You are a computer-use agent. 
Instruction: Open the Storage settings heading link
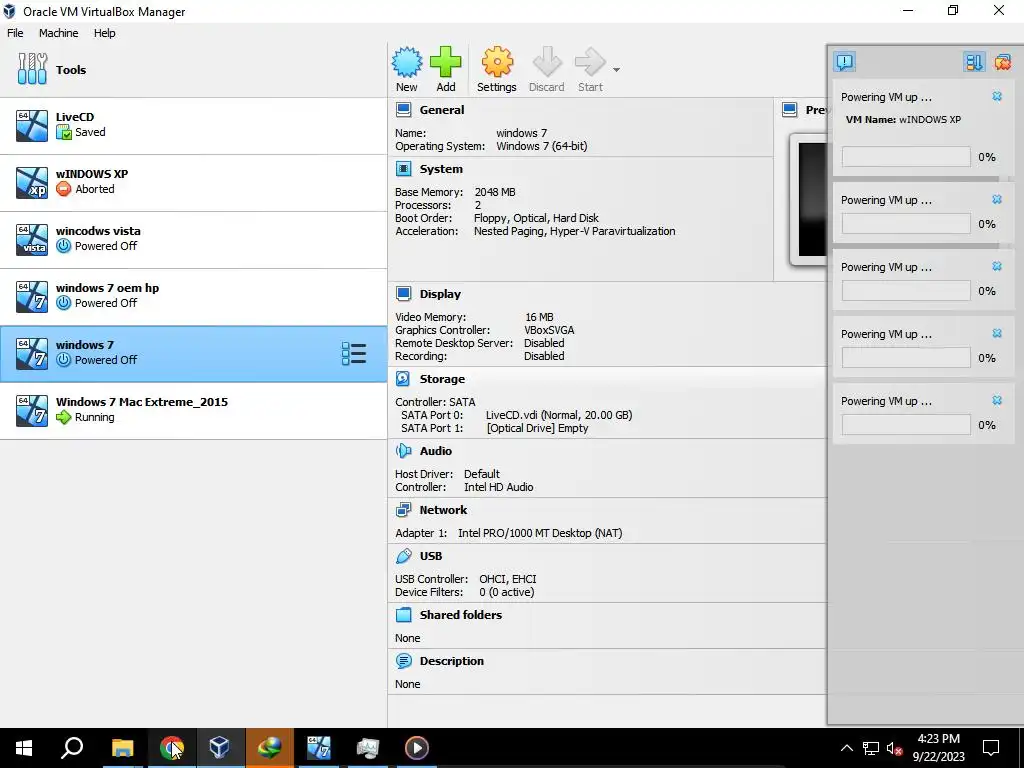[x=442, y=379]
